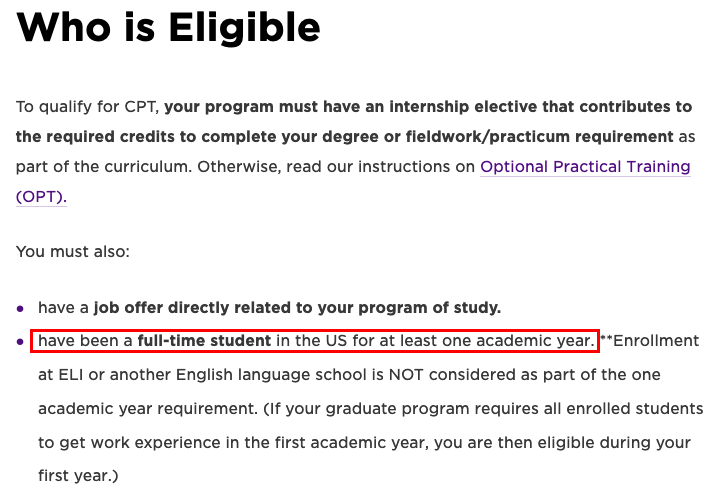
Task: Click the bold 'full-time student' text
Action: [x=204, y=341]
